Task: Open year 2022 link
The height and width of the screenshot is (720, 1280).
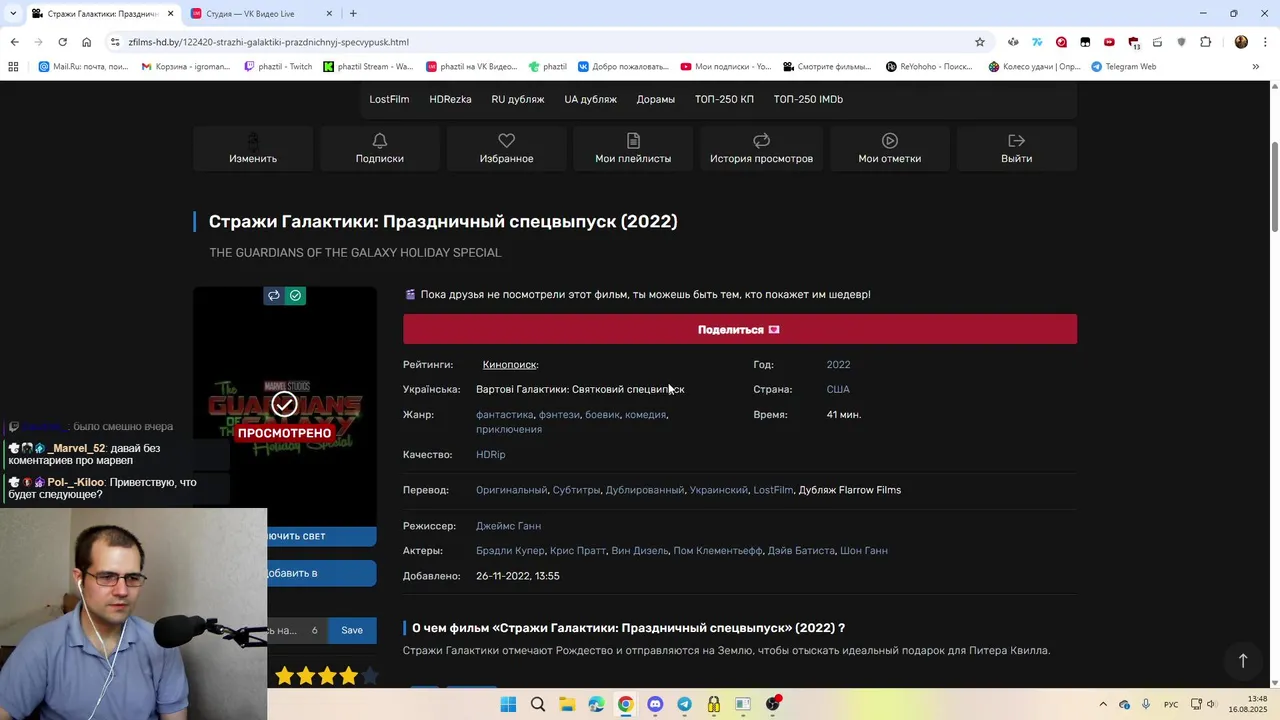Action: pyautogui.click(x=838, y=365)
